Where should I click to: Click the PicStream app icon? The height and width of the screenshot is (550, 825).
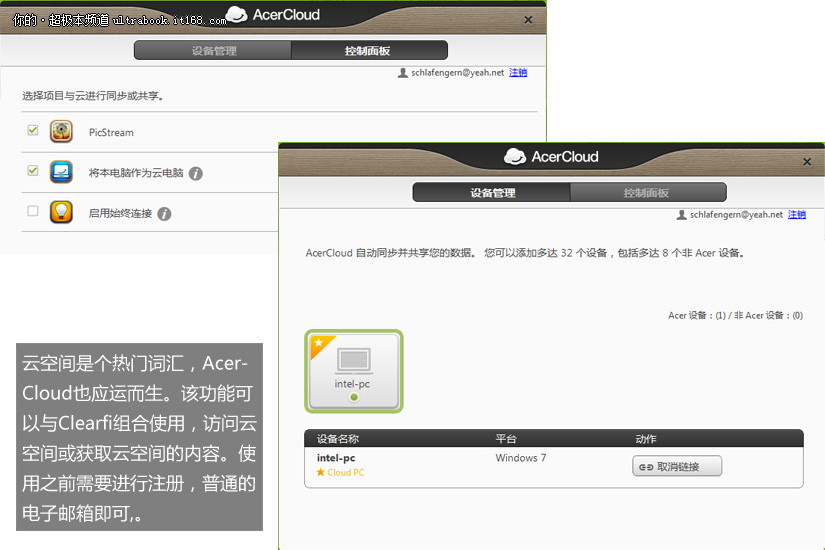pyautogui.click(x=62, y=132)
